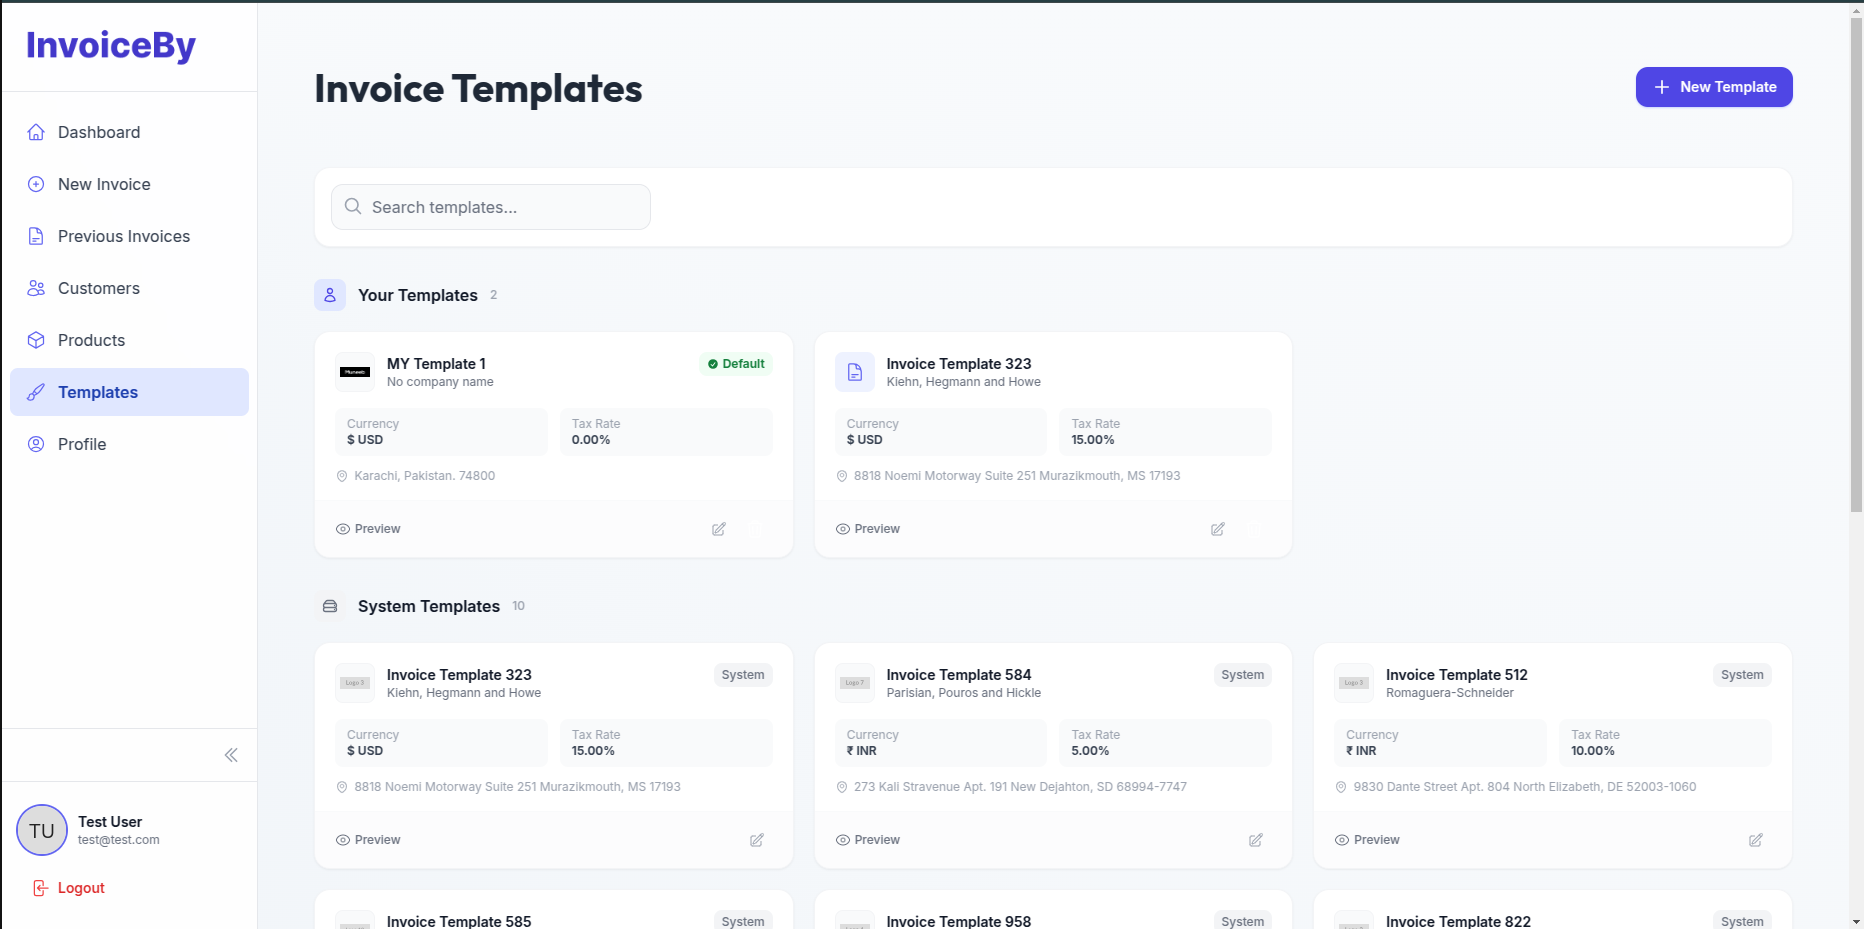This screenshot has width=1864, height=929.
Task: Edit Invoice Template 323 under Your Templates
Action: click(x=1218, y=529)
